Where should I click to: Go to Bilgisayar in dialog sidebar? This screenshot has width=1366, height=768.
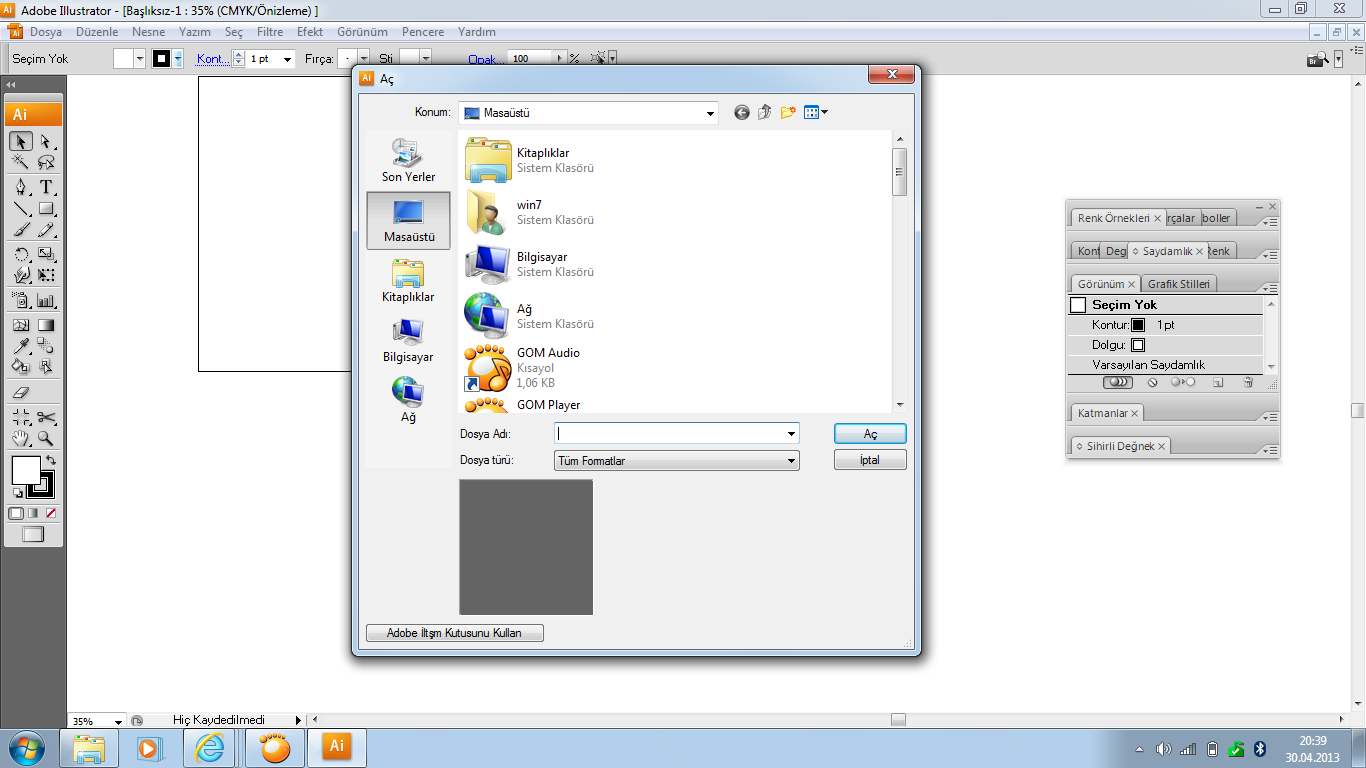[408, 340]
